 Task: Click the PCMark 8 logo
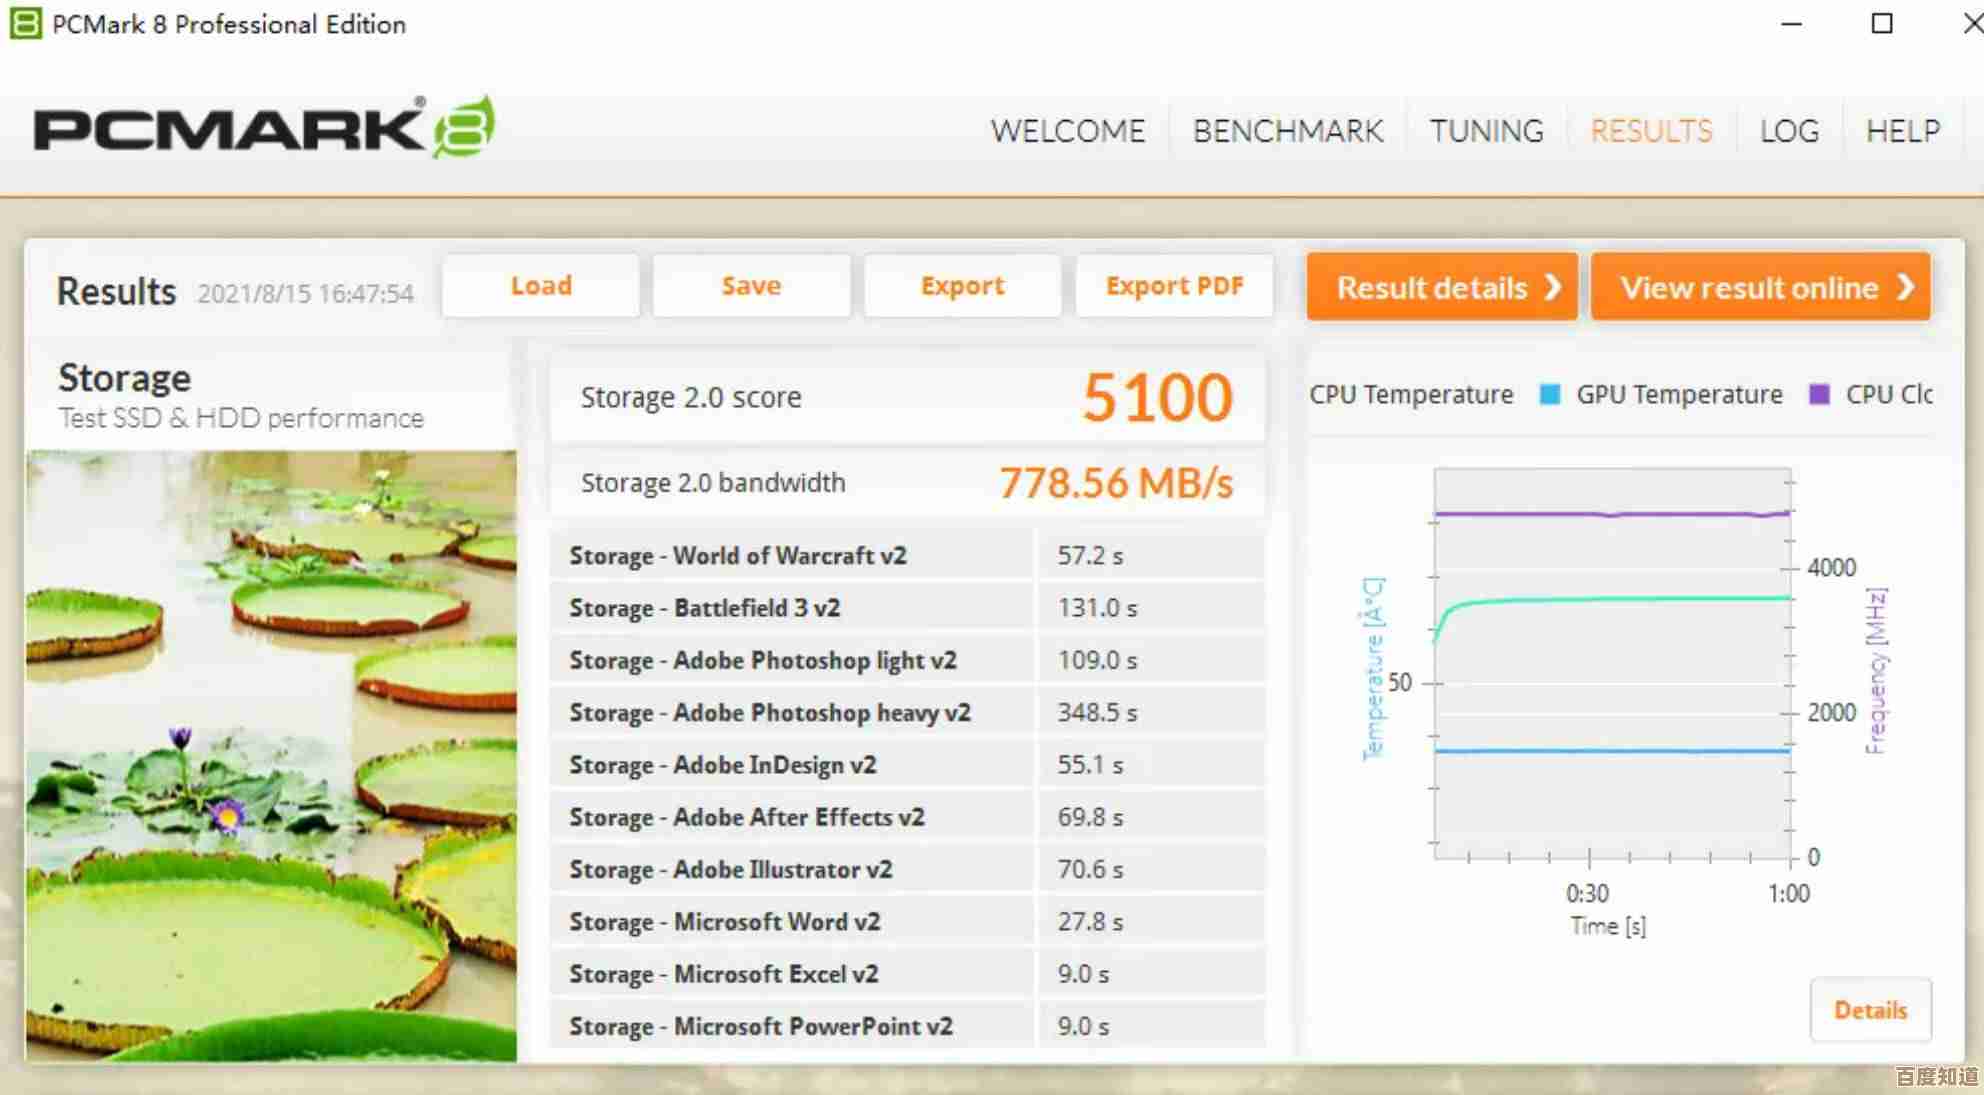tap(264, 129)
